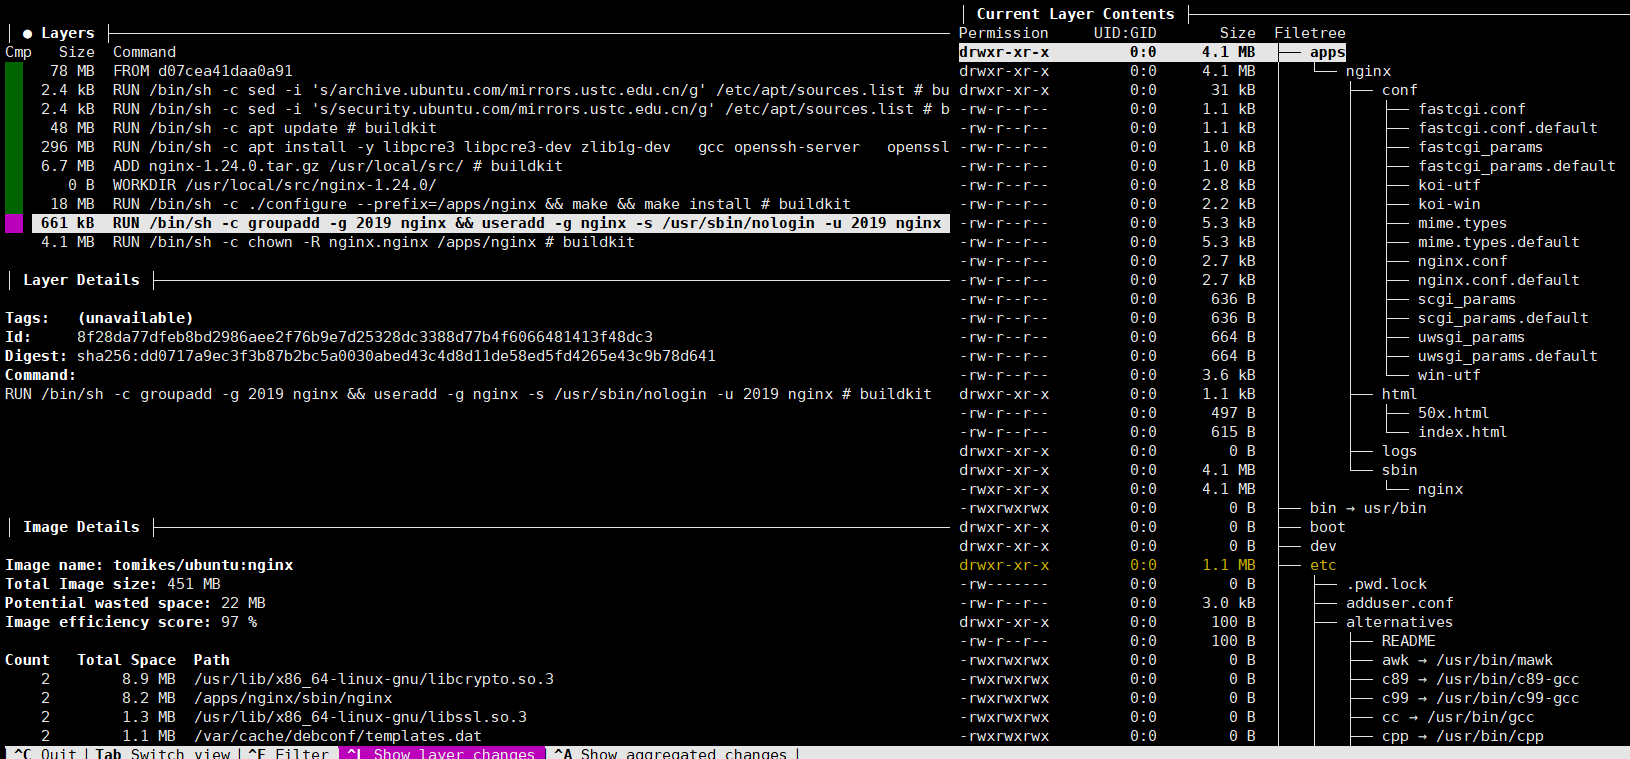
Task: Click the /var/cache/debconf/templates.dat path
Action: coord(337,736)
